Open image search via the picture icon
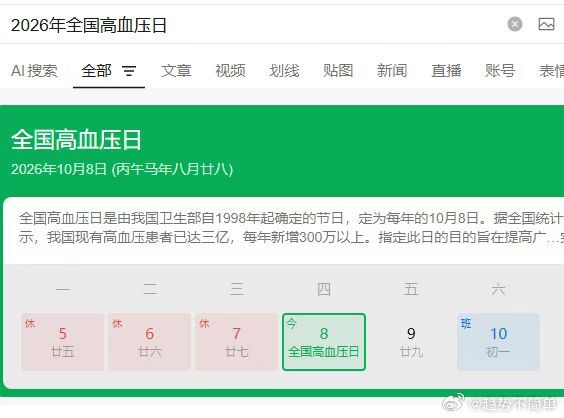 546,24
